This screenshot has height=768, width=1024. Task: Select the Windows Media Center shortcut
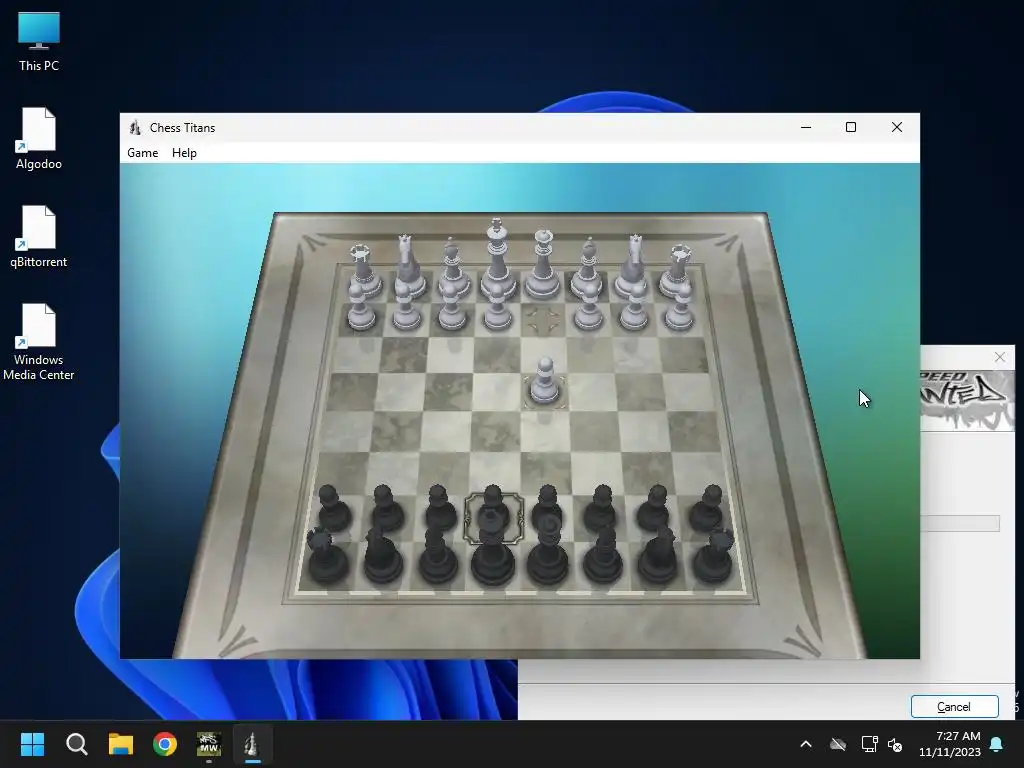click(39, 342)
